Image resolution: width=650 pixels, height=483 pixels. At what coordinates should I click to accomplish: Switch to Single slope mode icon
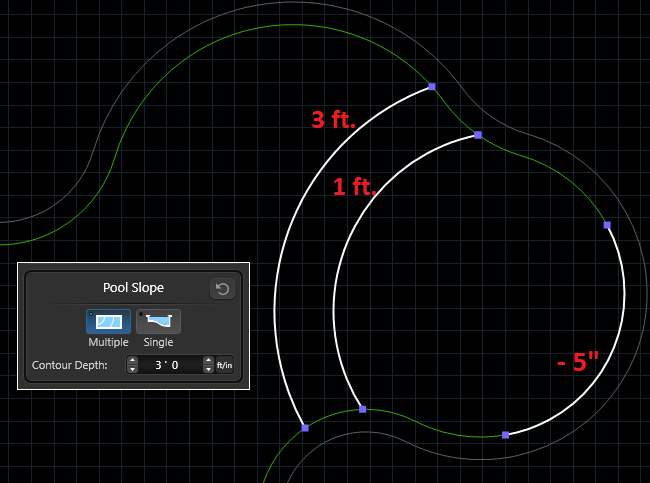[x=158, y=321]
